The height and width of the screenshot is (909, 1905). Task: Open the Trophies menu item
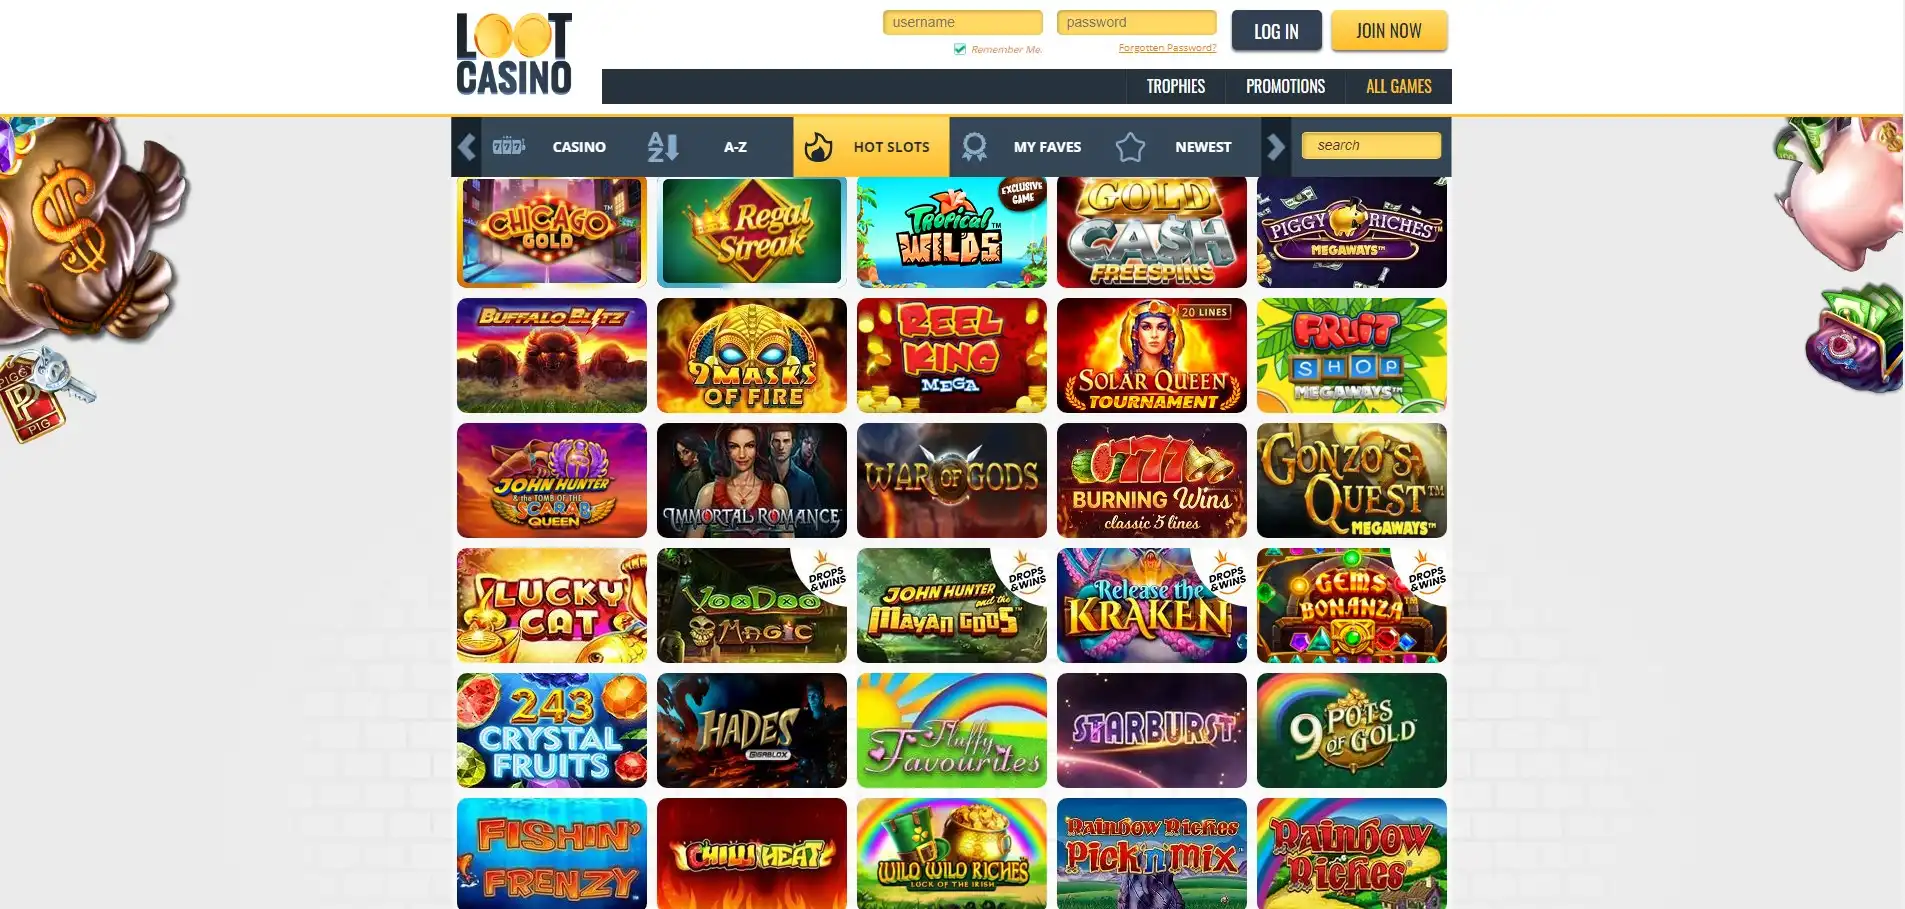pyautogui.click(x=1175, y=87)
